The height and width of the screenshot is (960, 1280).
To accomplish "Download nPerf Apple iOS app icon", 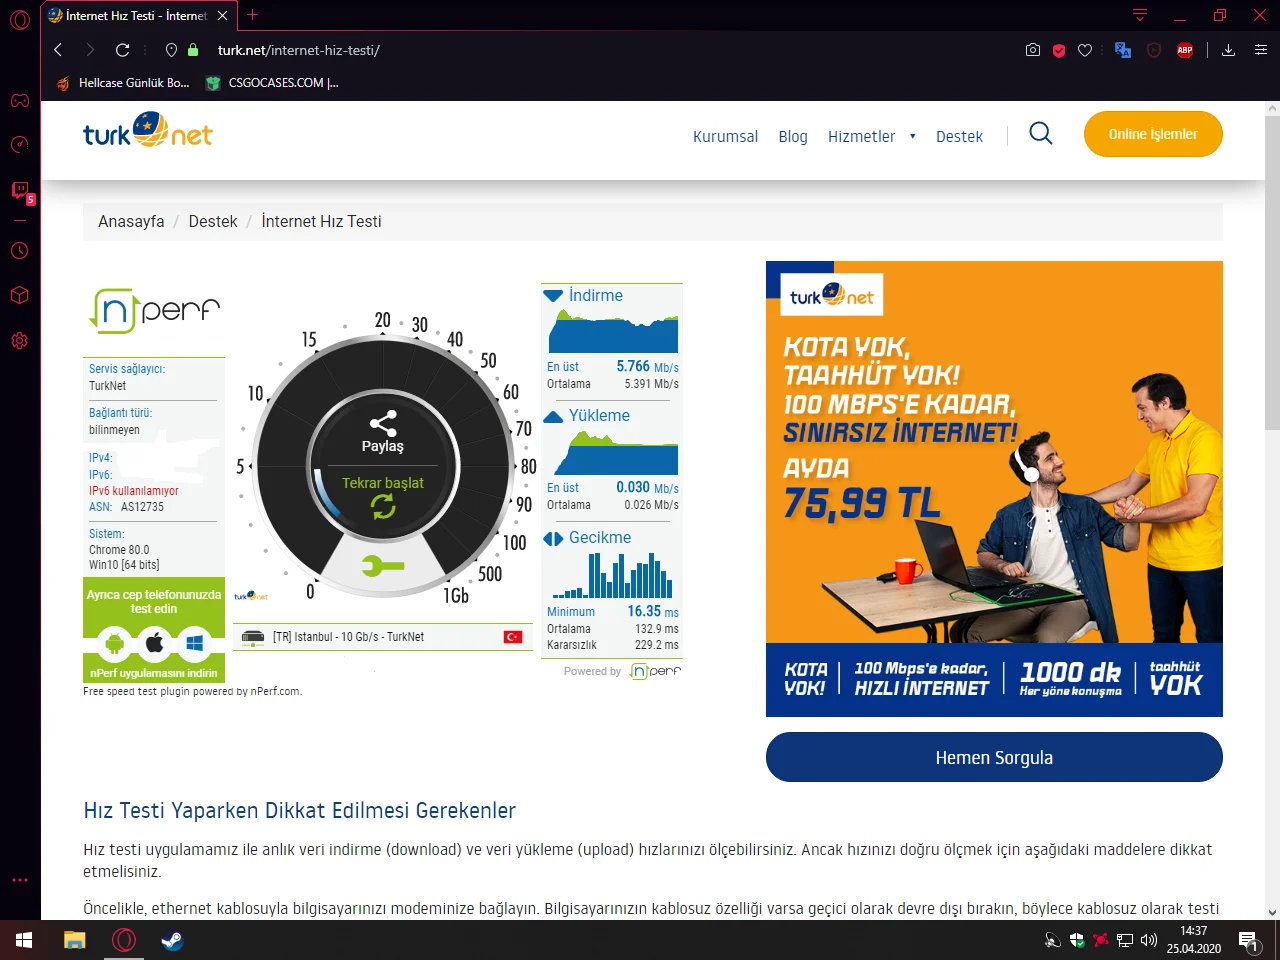I will [154, 642].
